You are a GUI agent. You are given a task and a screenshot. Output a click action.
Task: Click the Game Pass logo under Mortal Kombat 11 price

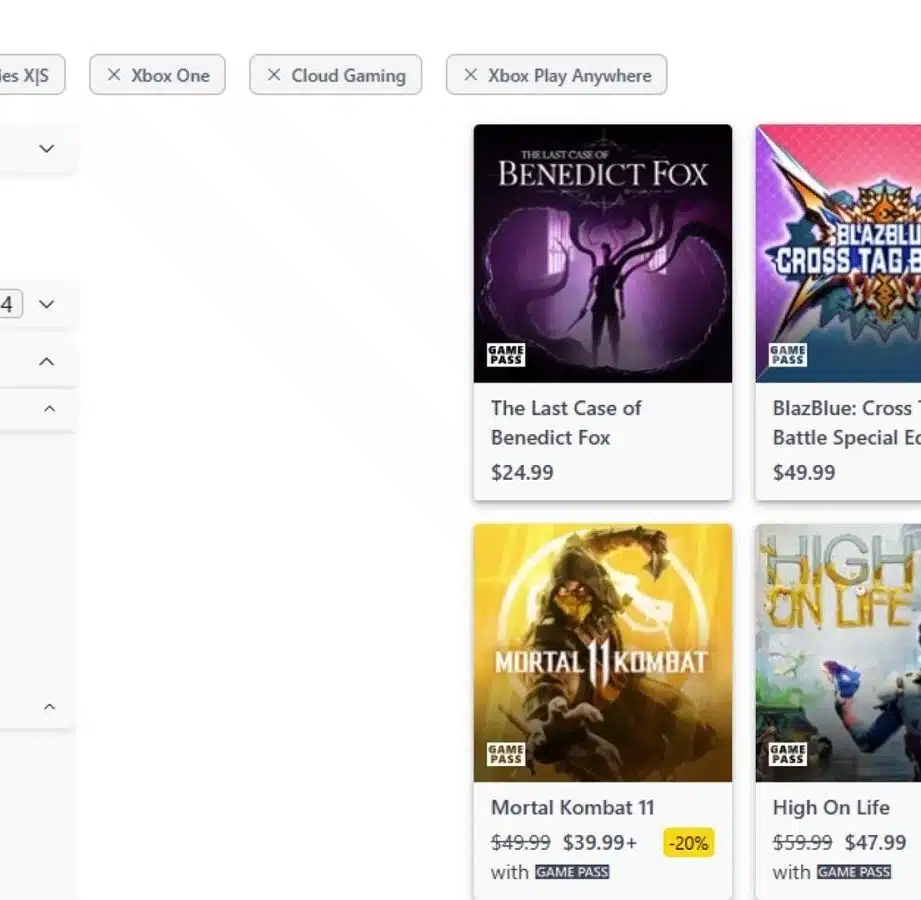coord(572,872)
